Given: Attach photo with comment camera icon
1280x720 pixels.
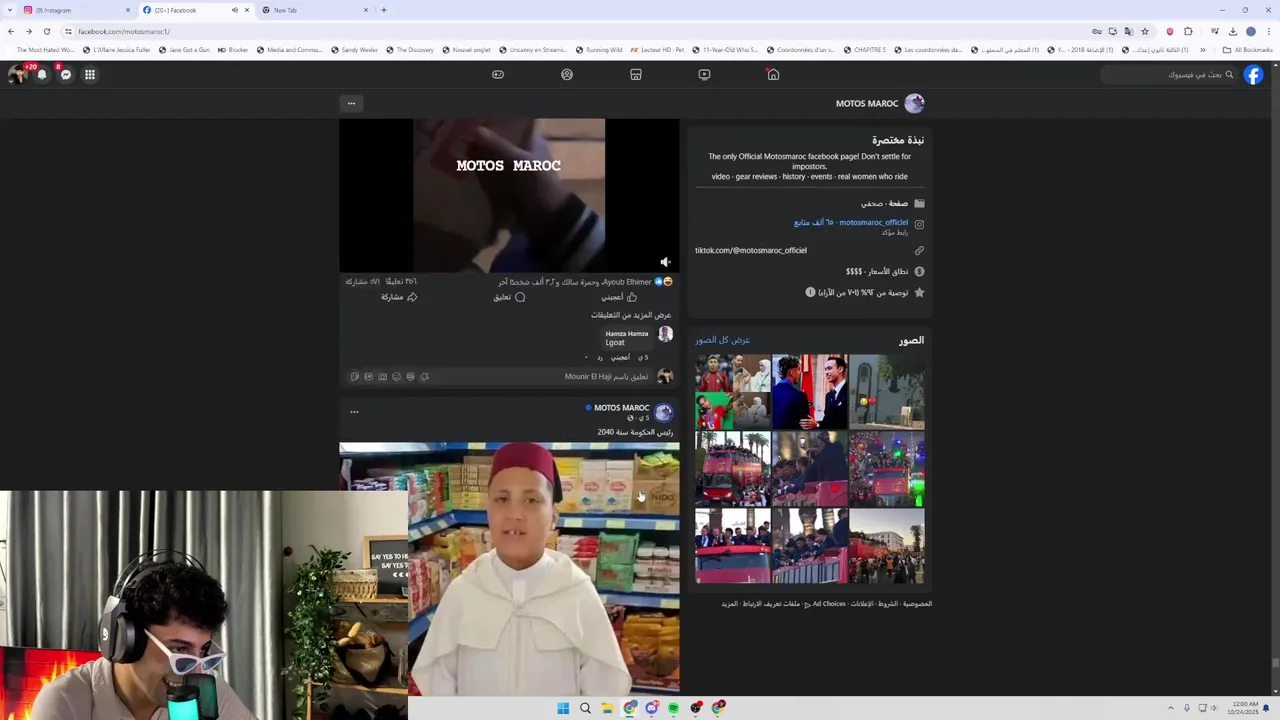Looking at the screenshot, I should (x=382, y=377).
